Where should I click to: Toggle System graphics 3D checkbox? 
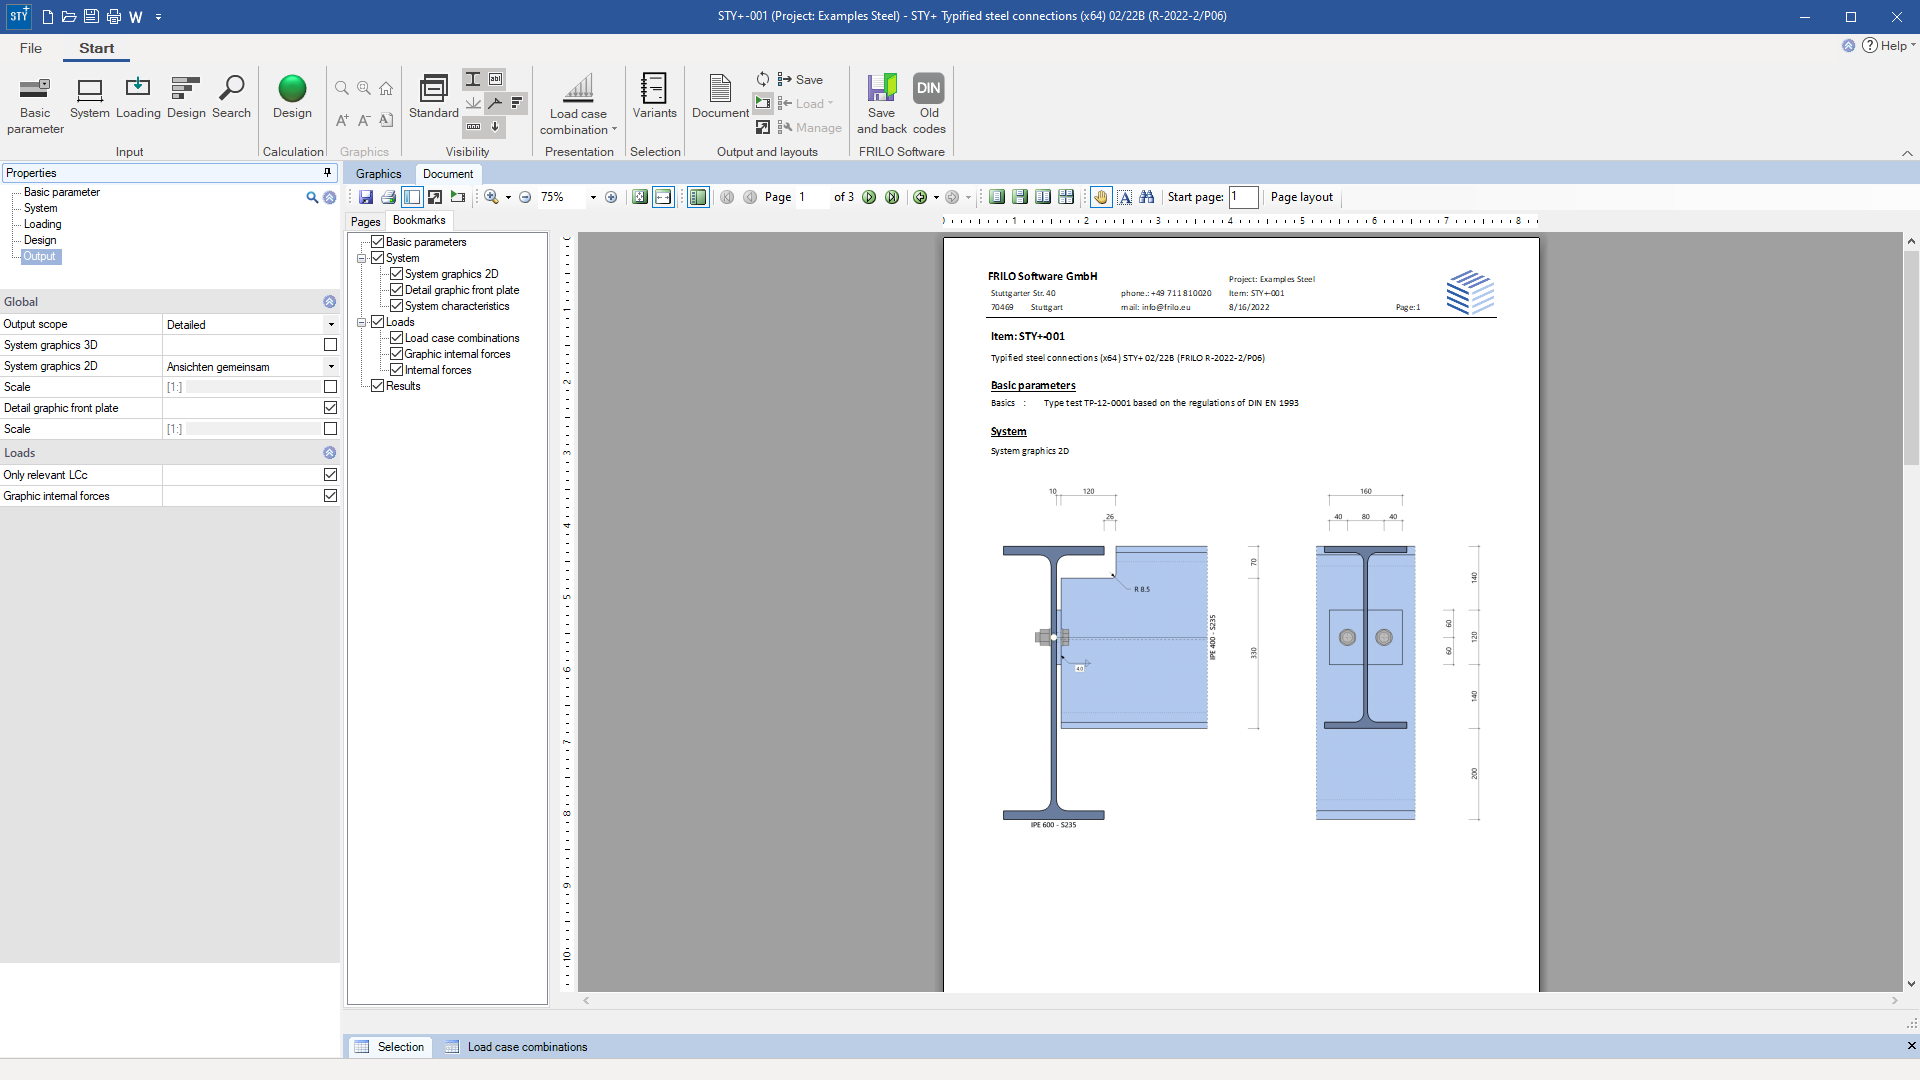click(x=330, y=345)
